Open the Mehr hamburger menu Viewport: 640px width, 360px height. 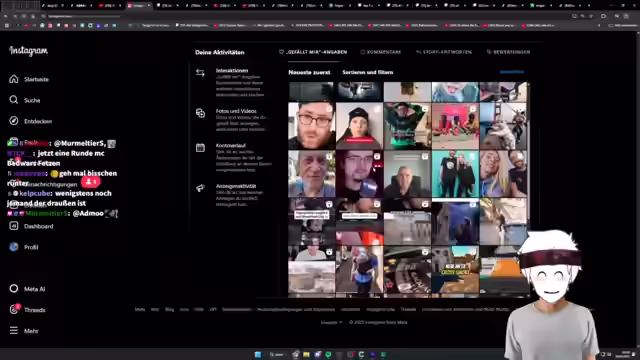(14, 330)
